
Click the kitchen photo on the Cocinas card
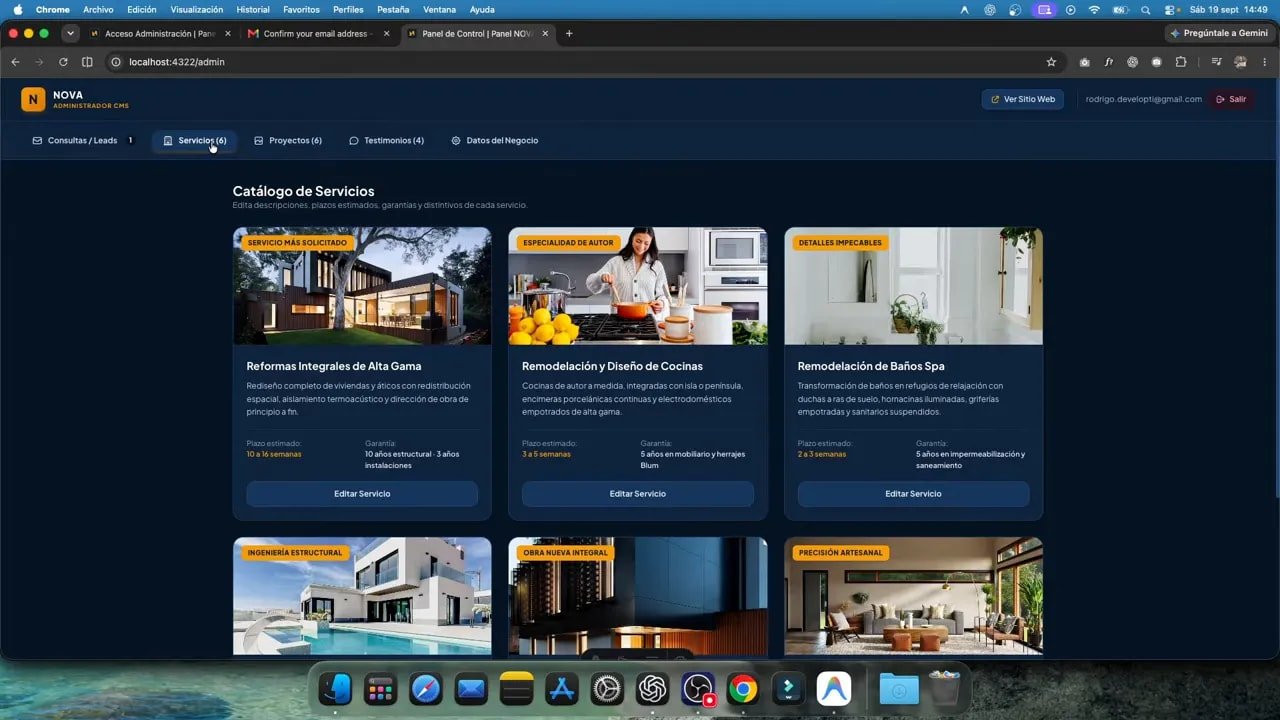click(x=638, y=286)
